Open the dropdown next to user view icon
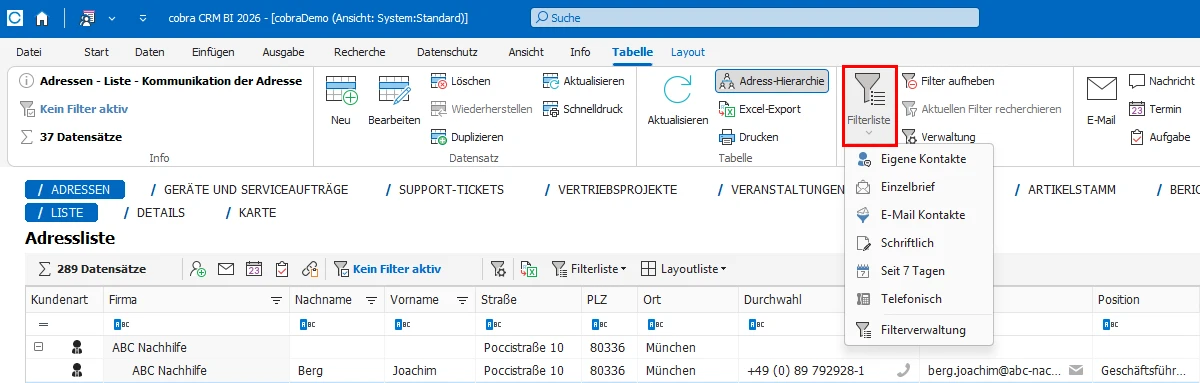1200x383 pixels. (111, 17)
